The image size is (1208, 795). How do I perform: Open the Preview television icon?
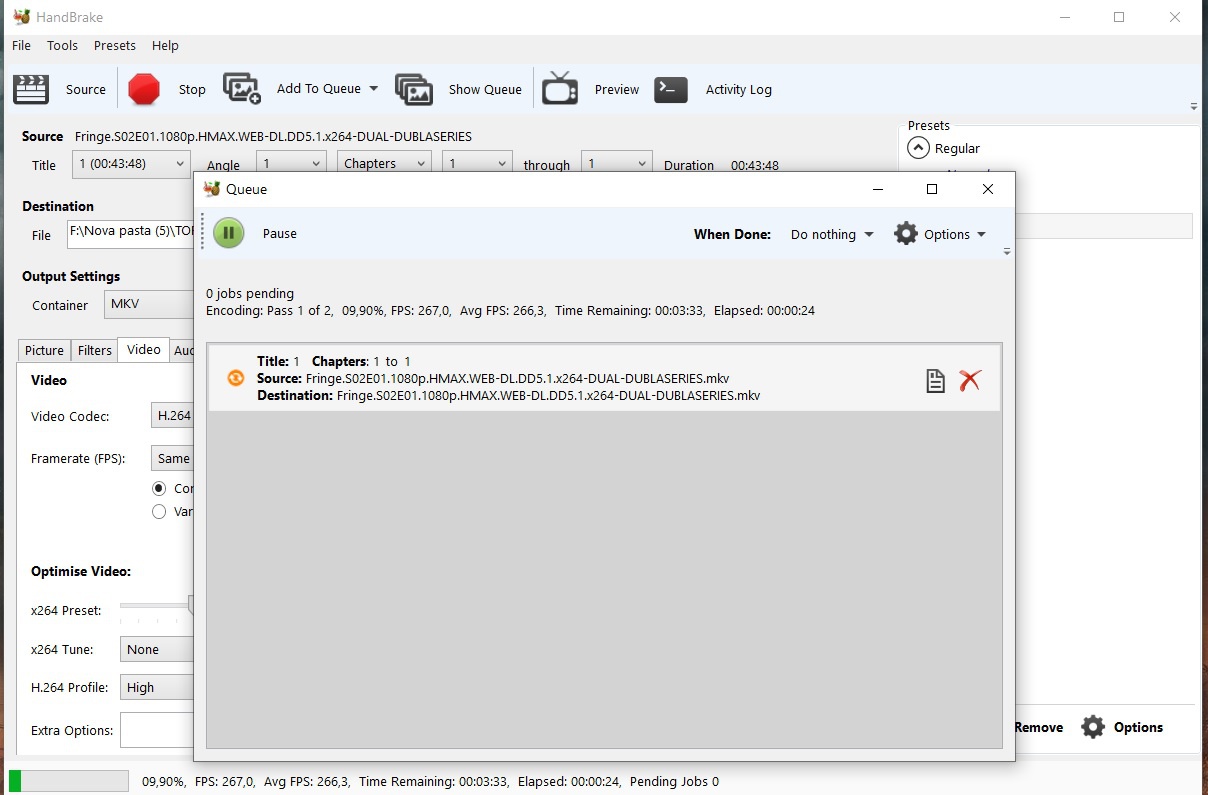[x=560, y=89]
